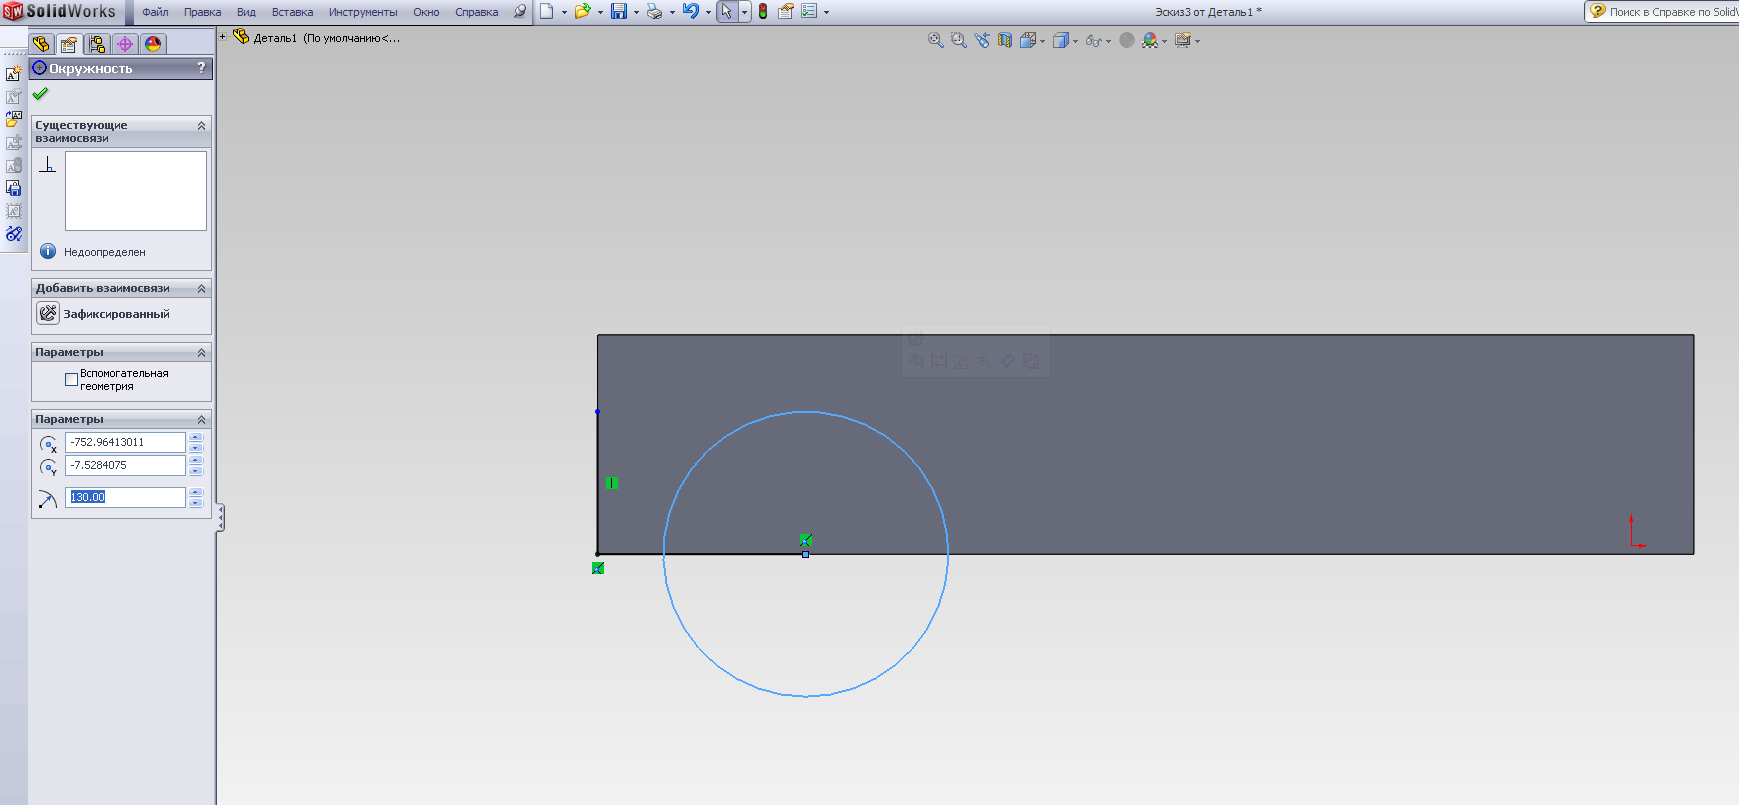Click the Print icon
Viewport: 1739px width, 805px height.
[654, 11]
